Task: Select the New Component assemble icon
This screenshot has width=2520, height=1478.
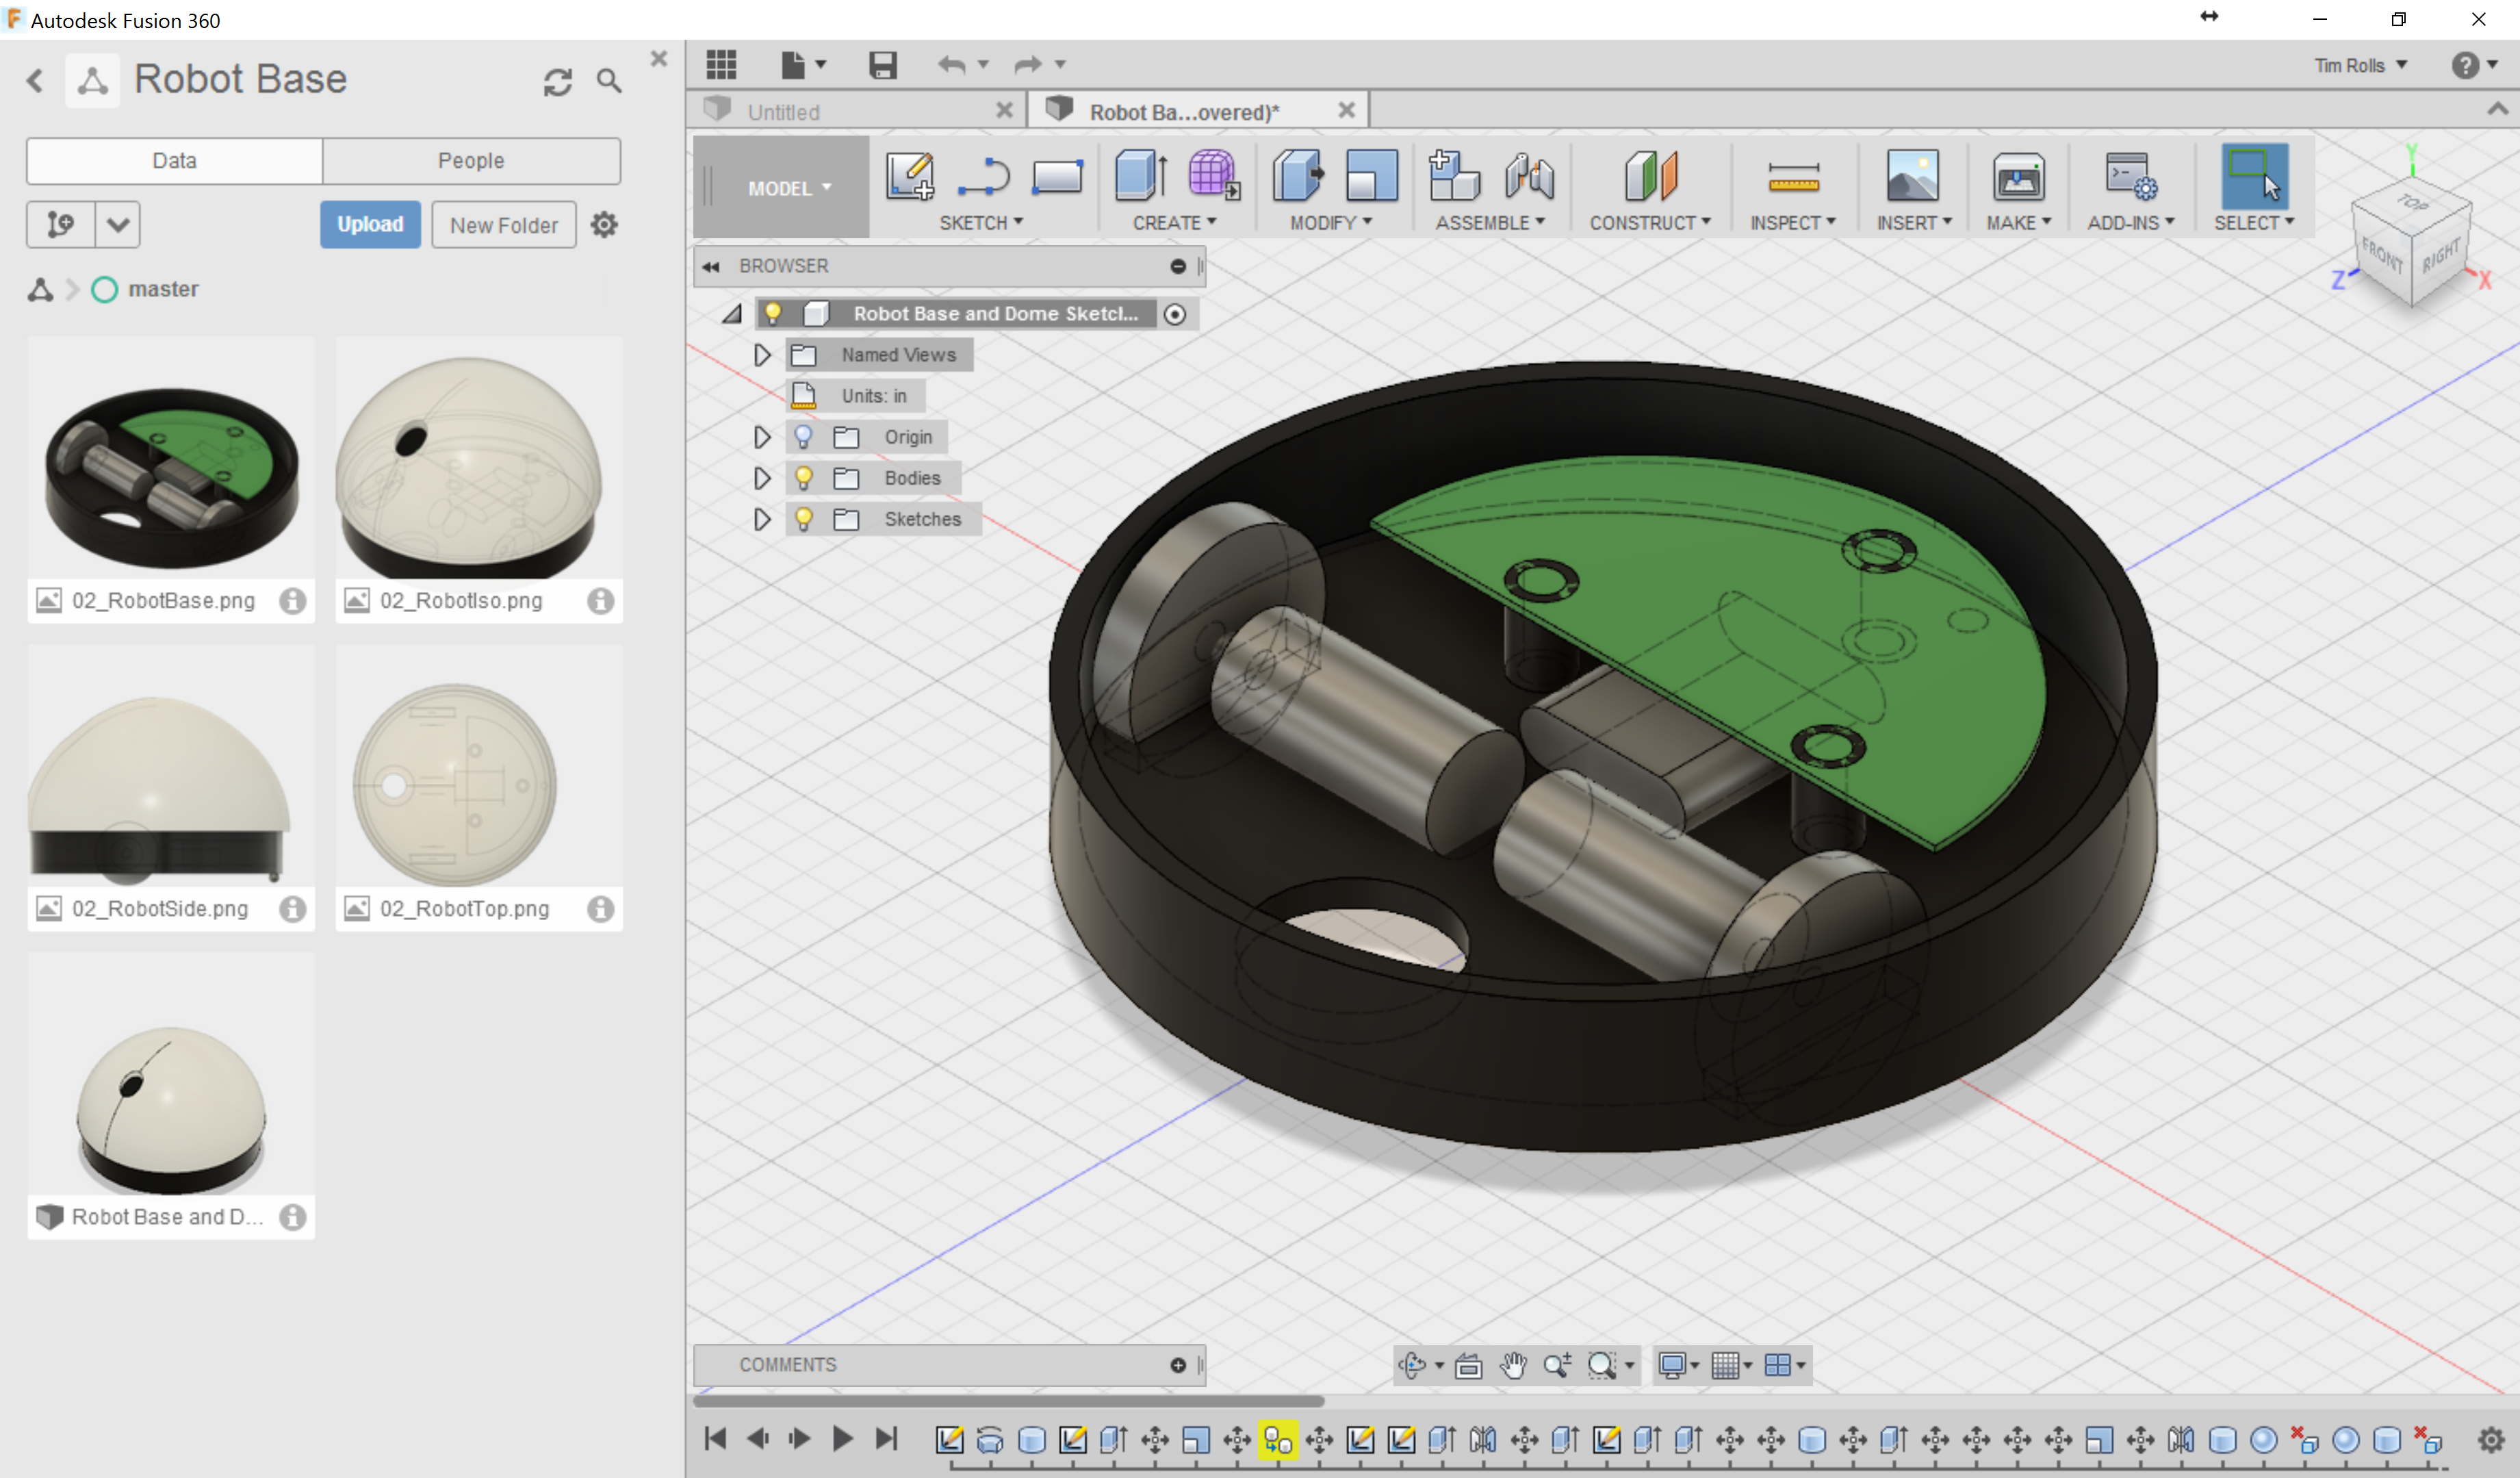Action: [1454, 176]
